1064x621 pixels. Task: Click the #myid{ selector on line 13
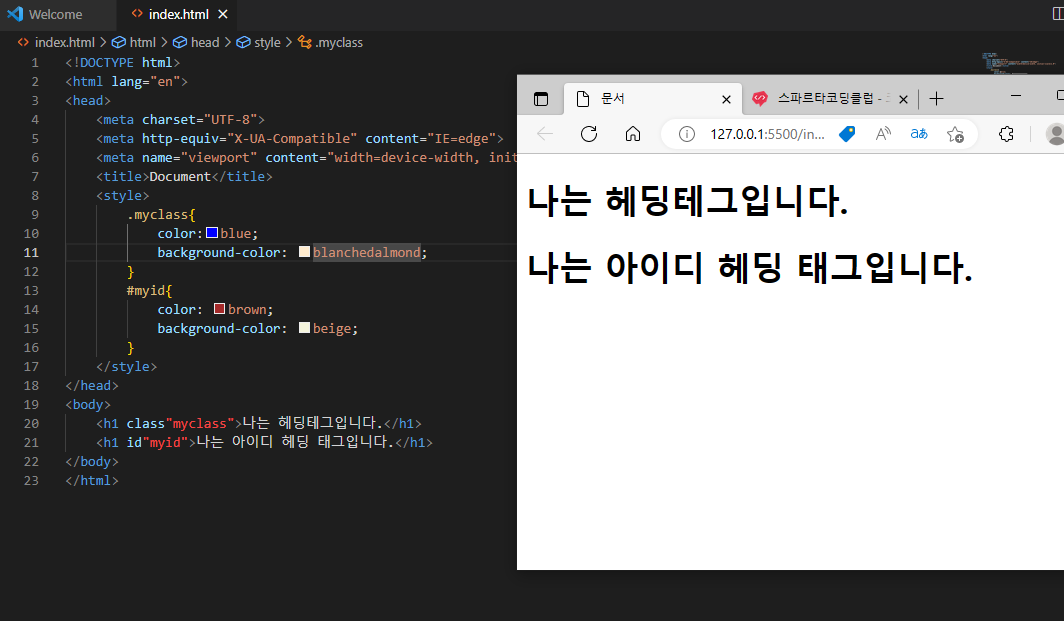[x=149, y=290]
